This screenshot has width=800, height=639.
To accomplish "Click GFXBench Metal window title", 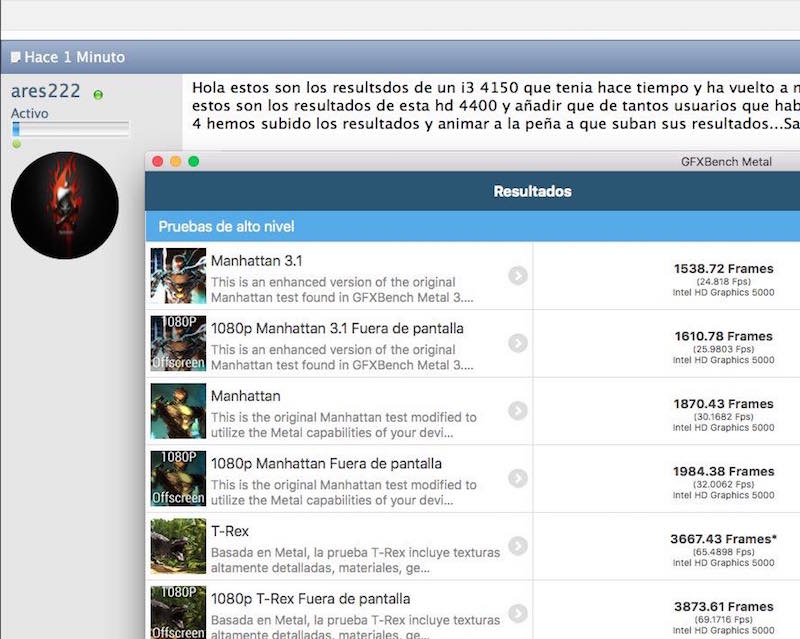I will [726, 162].
